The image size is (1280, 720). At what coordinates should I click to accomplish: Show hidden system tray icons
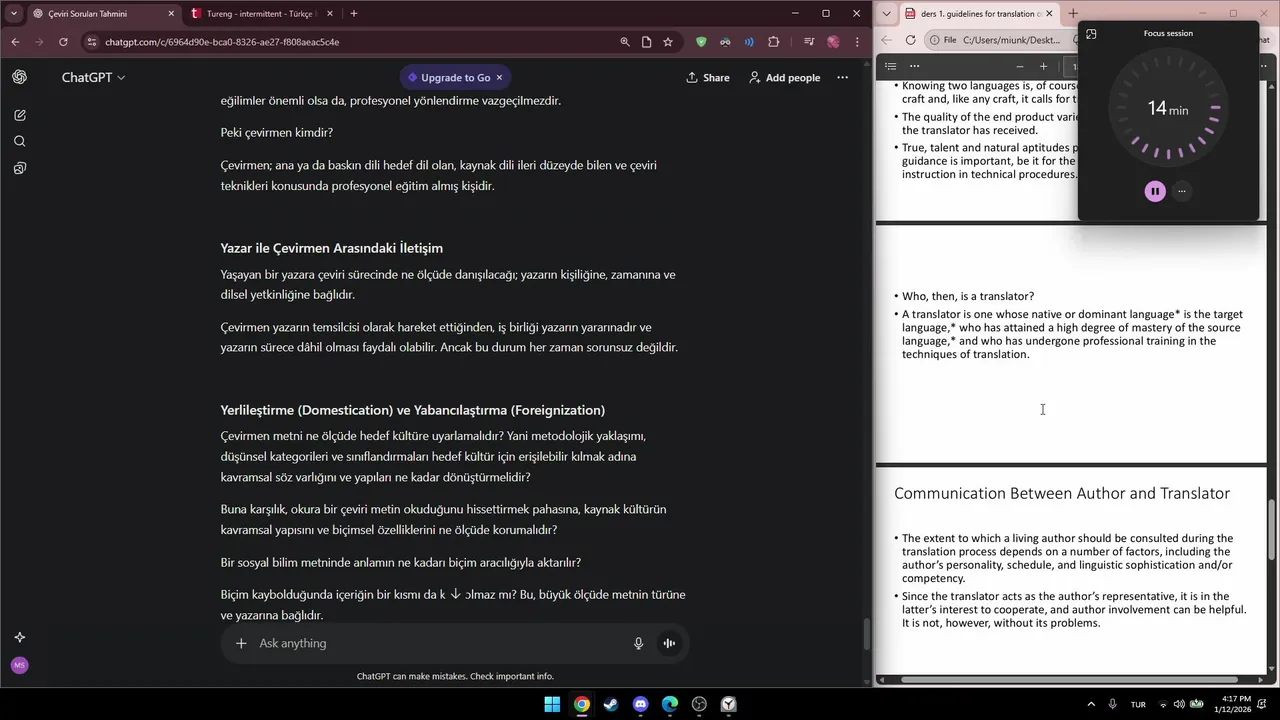(1091, 704)
